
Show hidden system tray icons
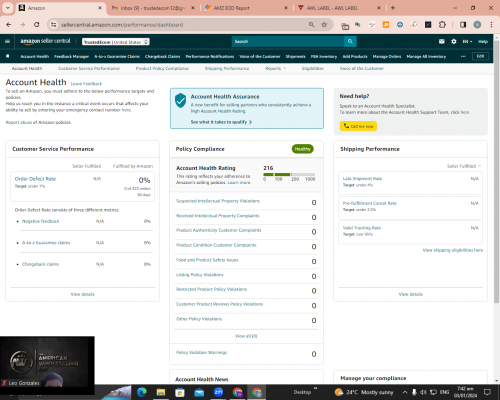[x=405, y=392]
